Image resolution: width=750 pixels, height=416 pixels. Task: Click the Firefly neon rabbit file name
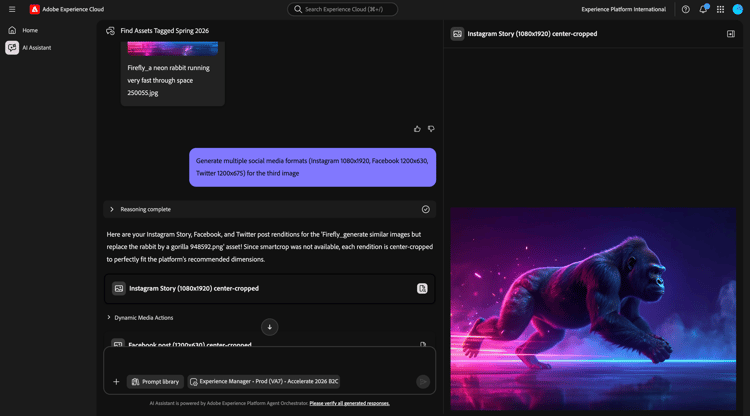[168, 80]
